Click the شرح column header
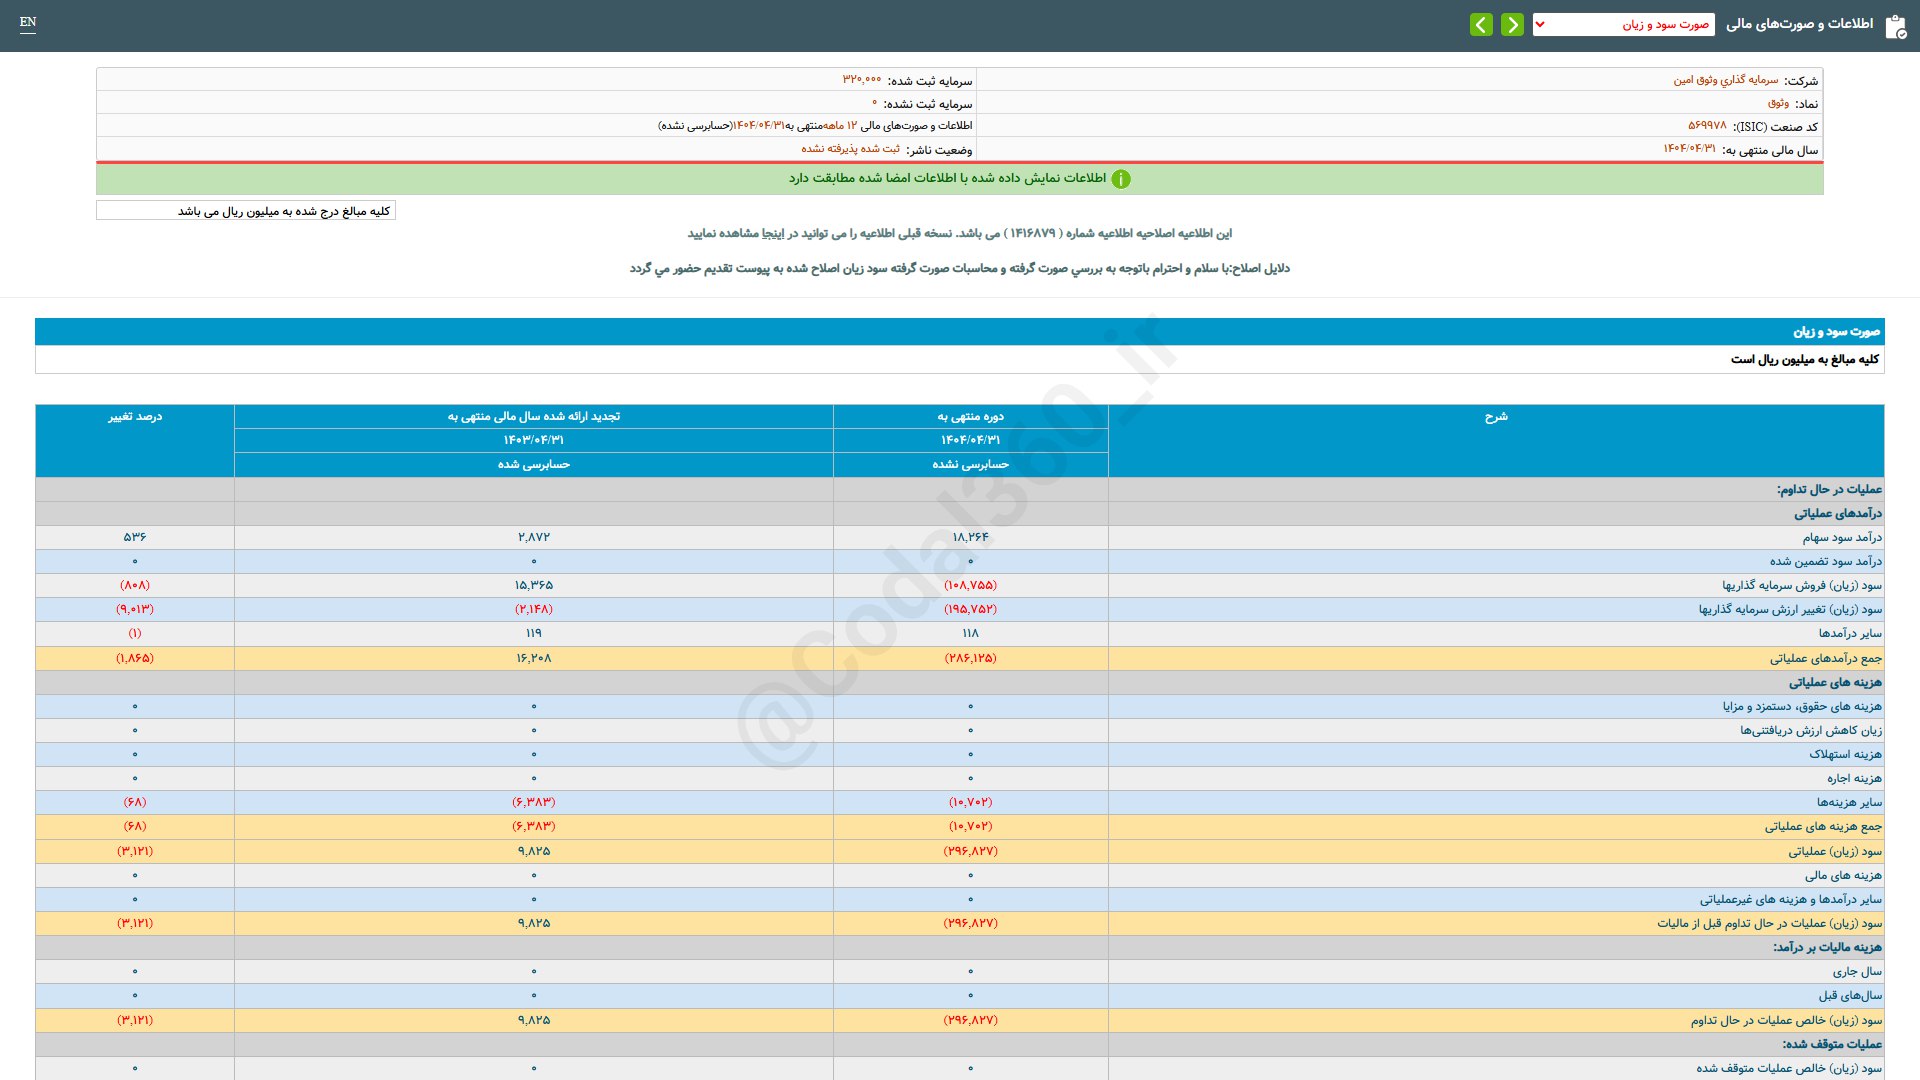Image resolution: width=1920 pixels, height=1080 pixels. click(x=1495, y=417)
